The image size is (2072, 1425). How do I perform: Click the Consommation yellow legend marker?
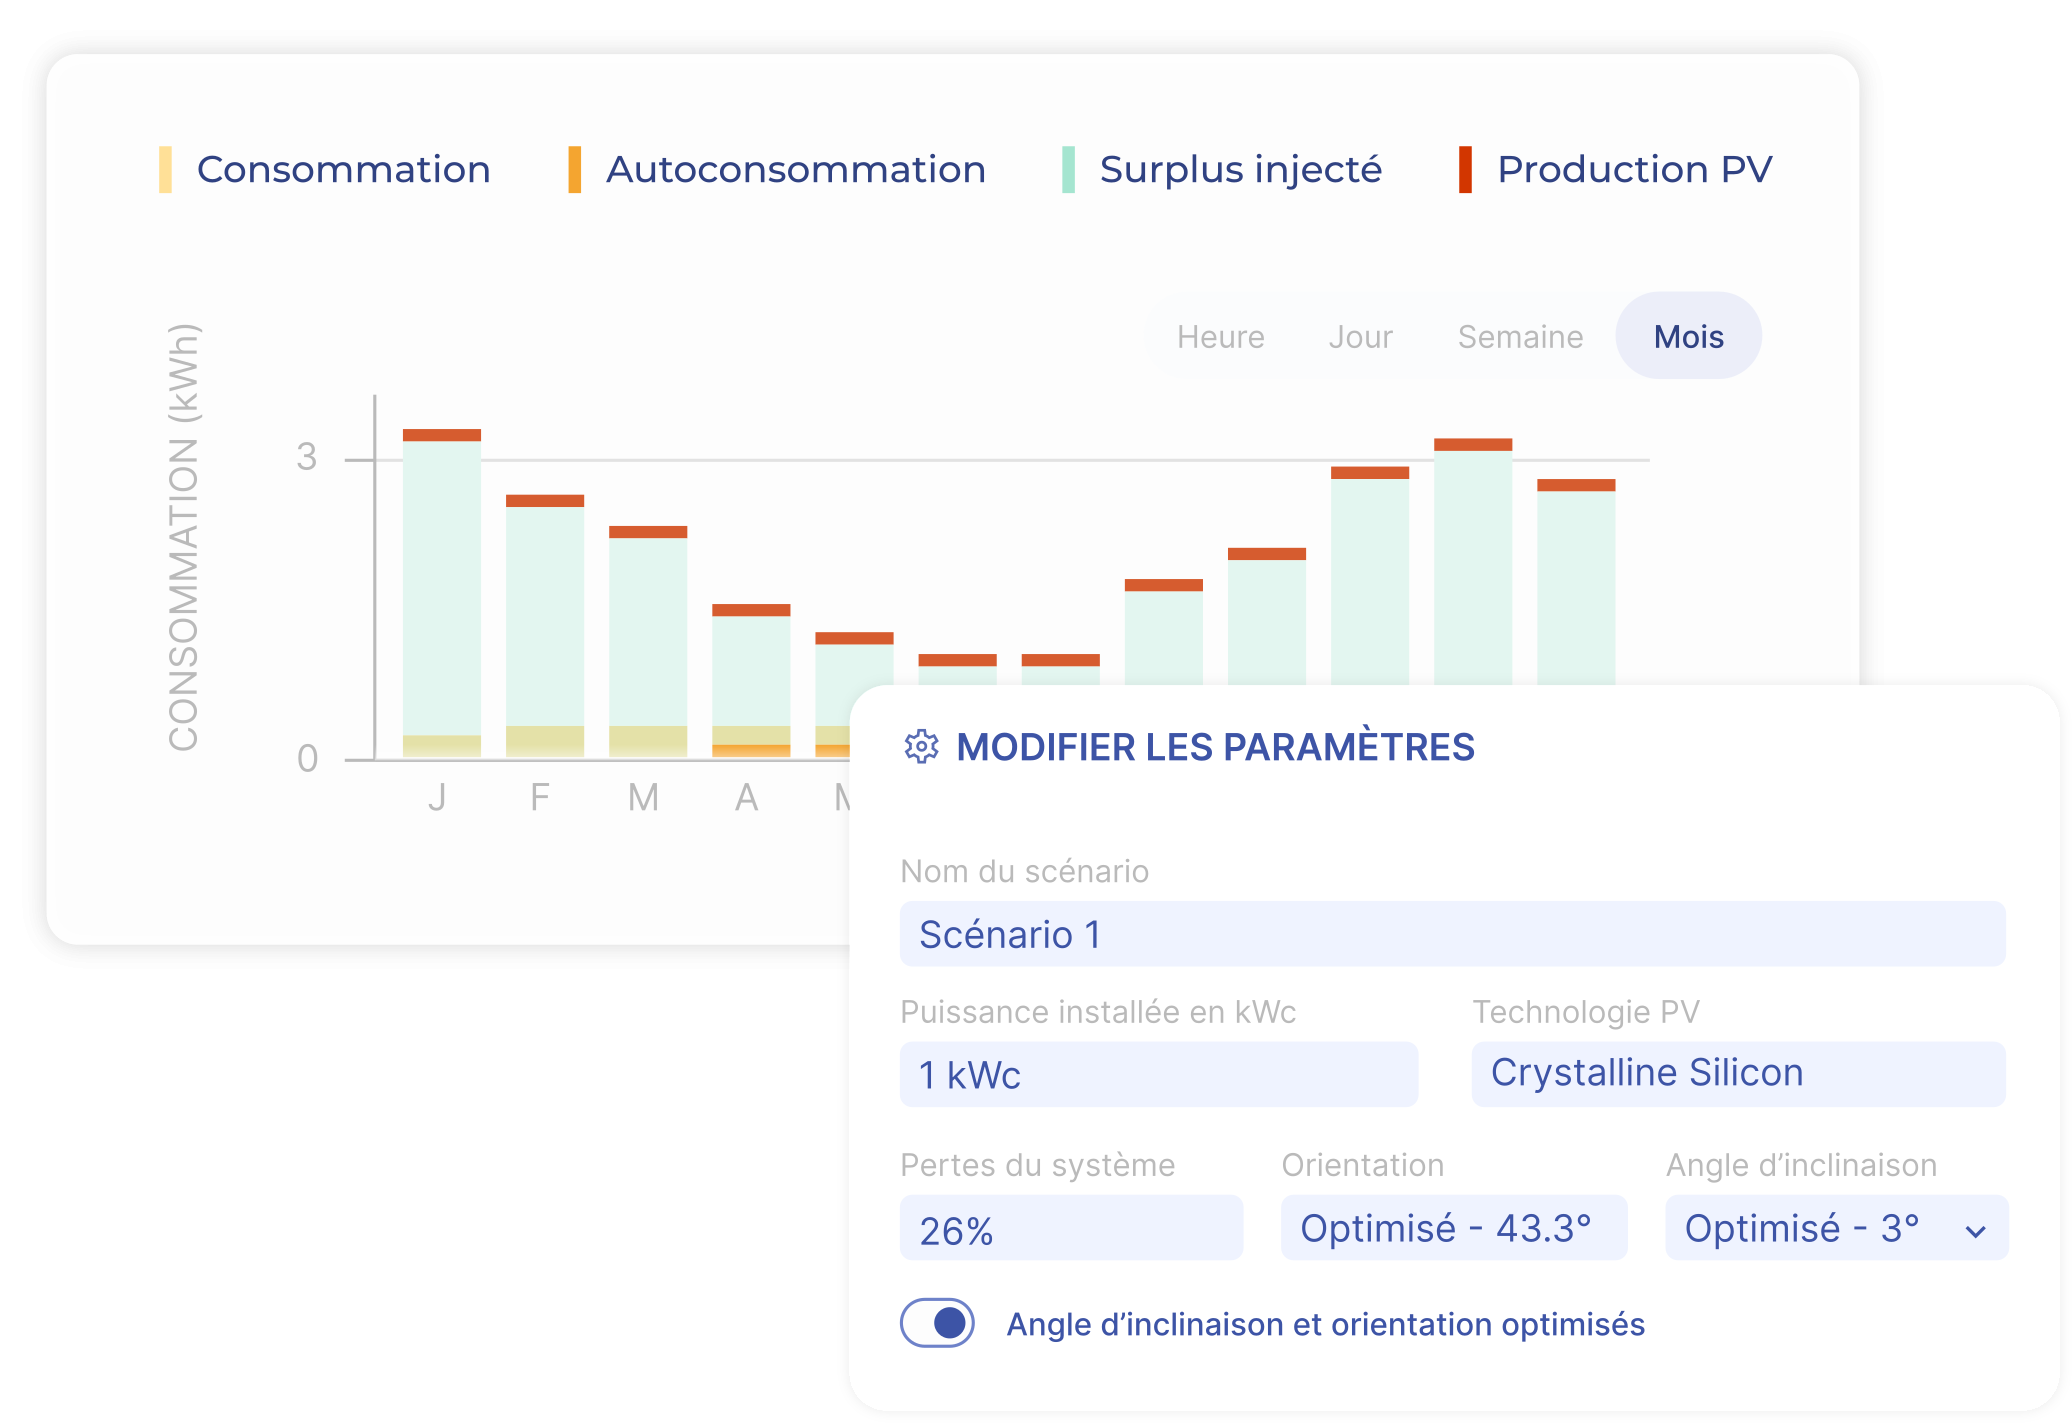coord(165,170)
